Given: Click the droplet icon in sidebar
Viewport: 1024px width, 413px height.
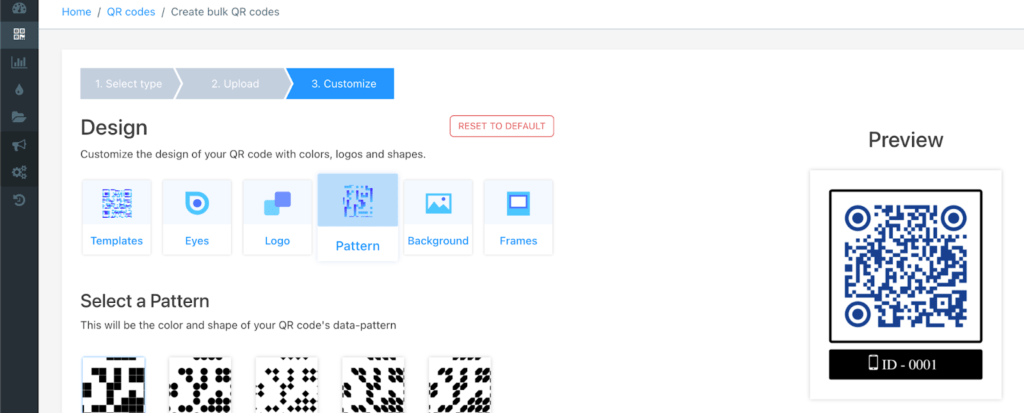Looking at the screenshot, I should click(x=19, y=90).
